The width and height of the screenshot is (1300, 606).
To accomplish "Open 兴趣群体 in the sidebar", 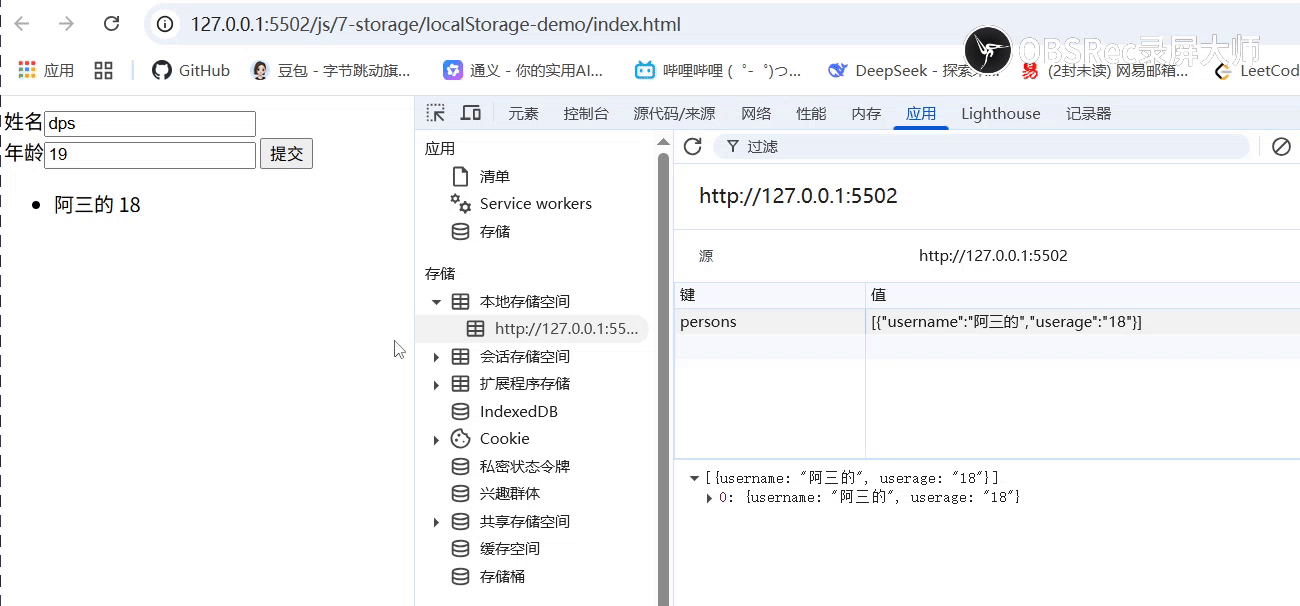I will point(509,494).
